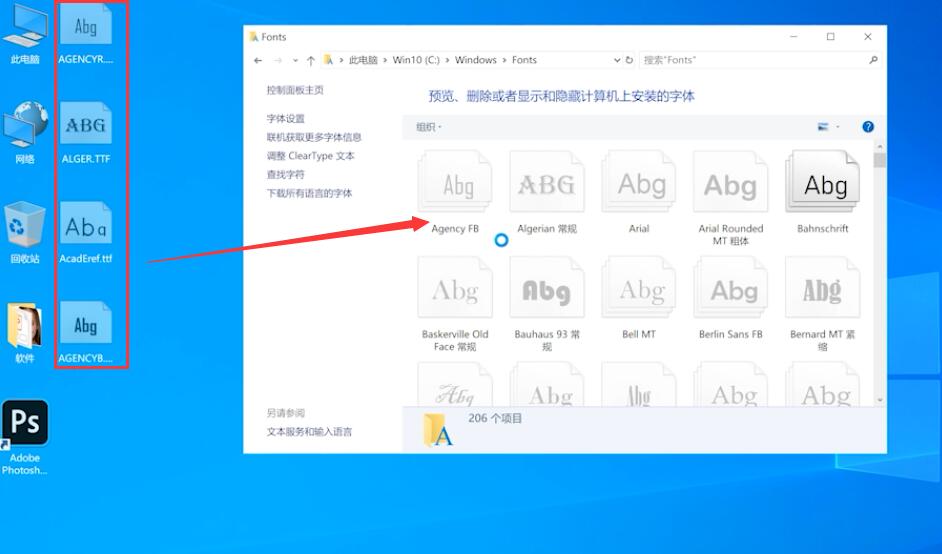942x554 pixels.
Task: Change view with the view options icon
Action: (x=823, y=127)
